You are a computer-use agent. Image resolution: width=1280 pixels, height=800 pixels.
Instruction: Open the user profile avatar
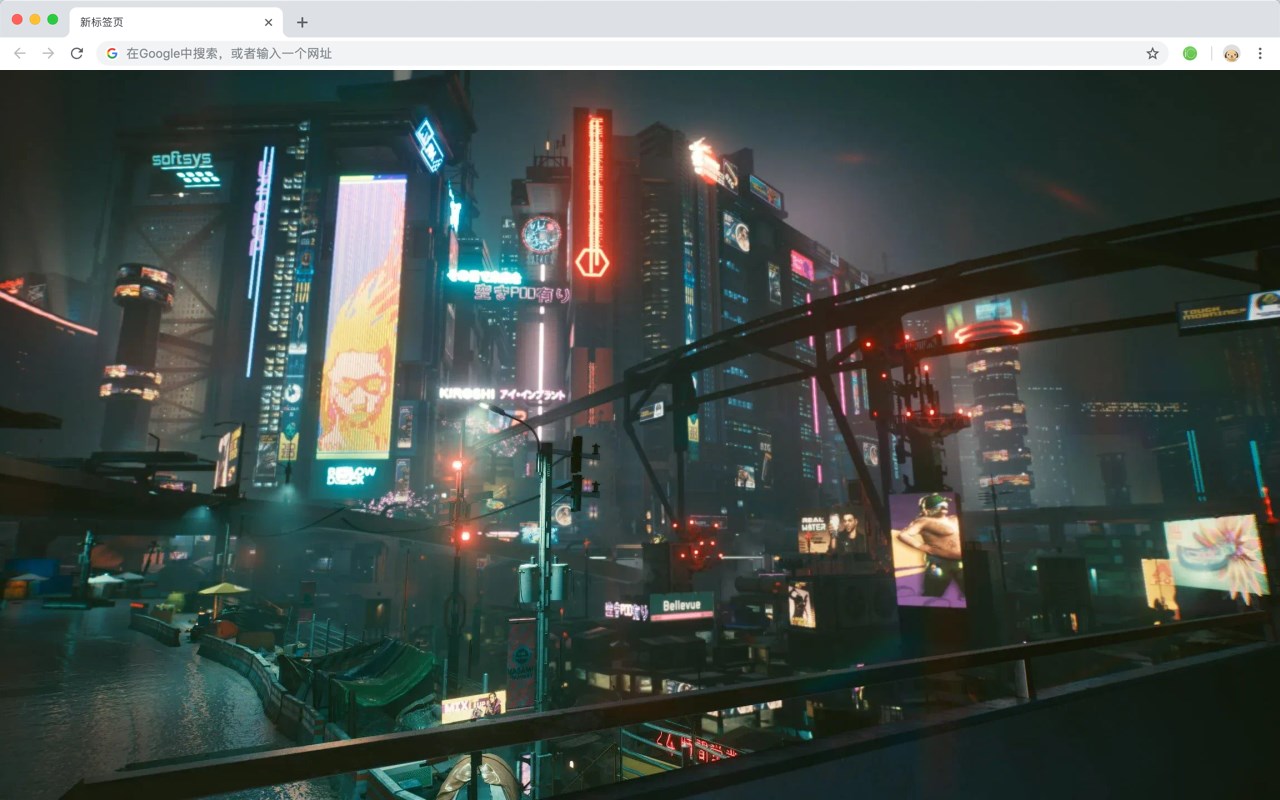point(1231,53)
